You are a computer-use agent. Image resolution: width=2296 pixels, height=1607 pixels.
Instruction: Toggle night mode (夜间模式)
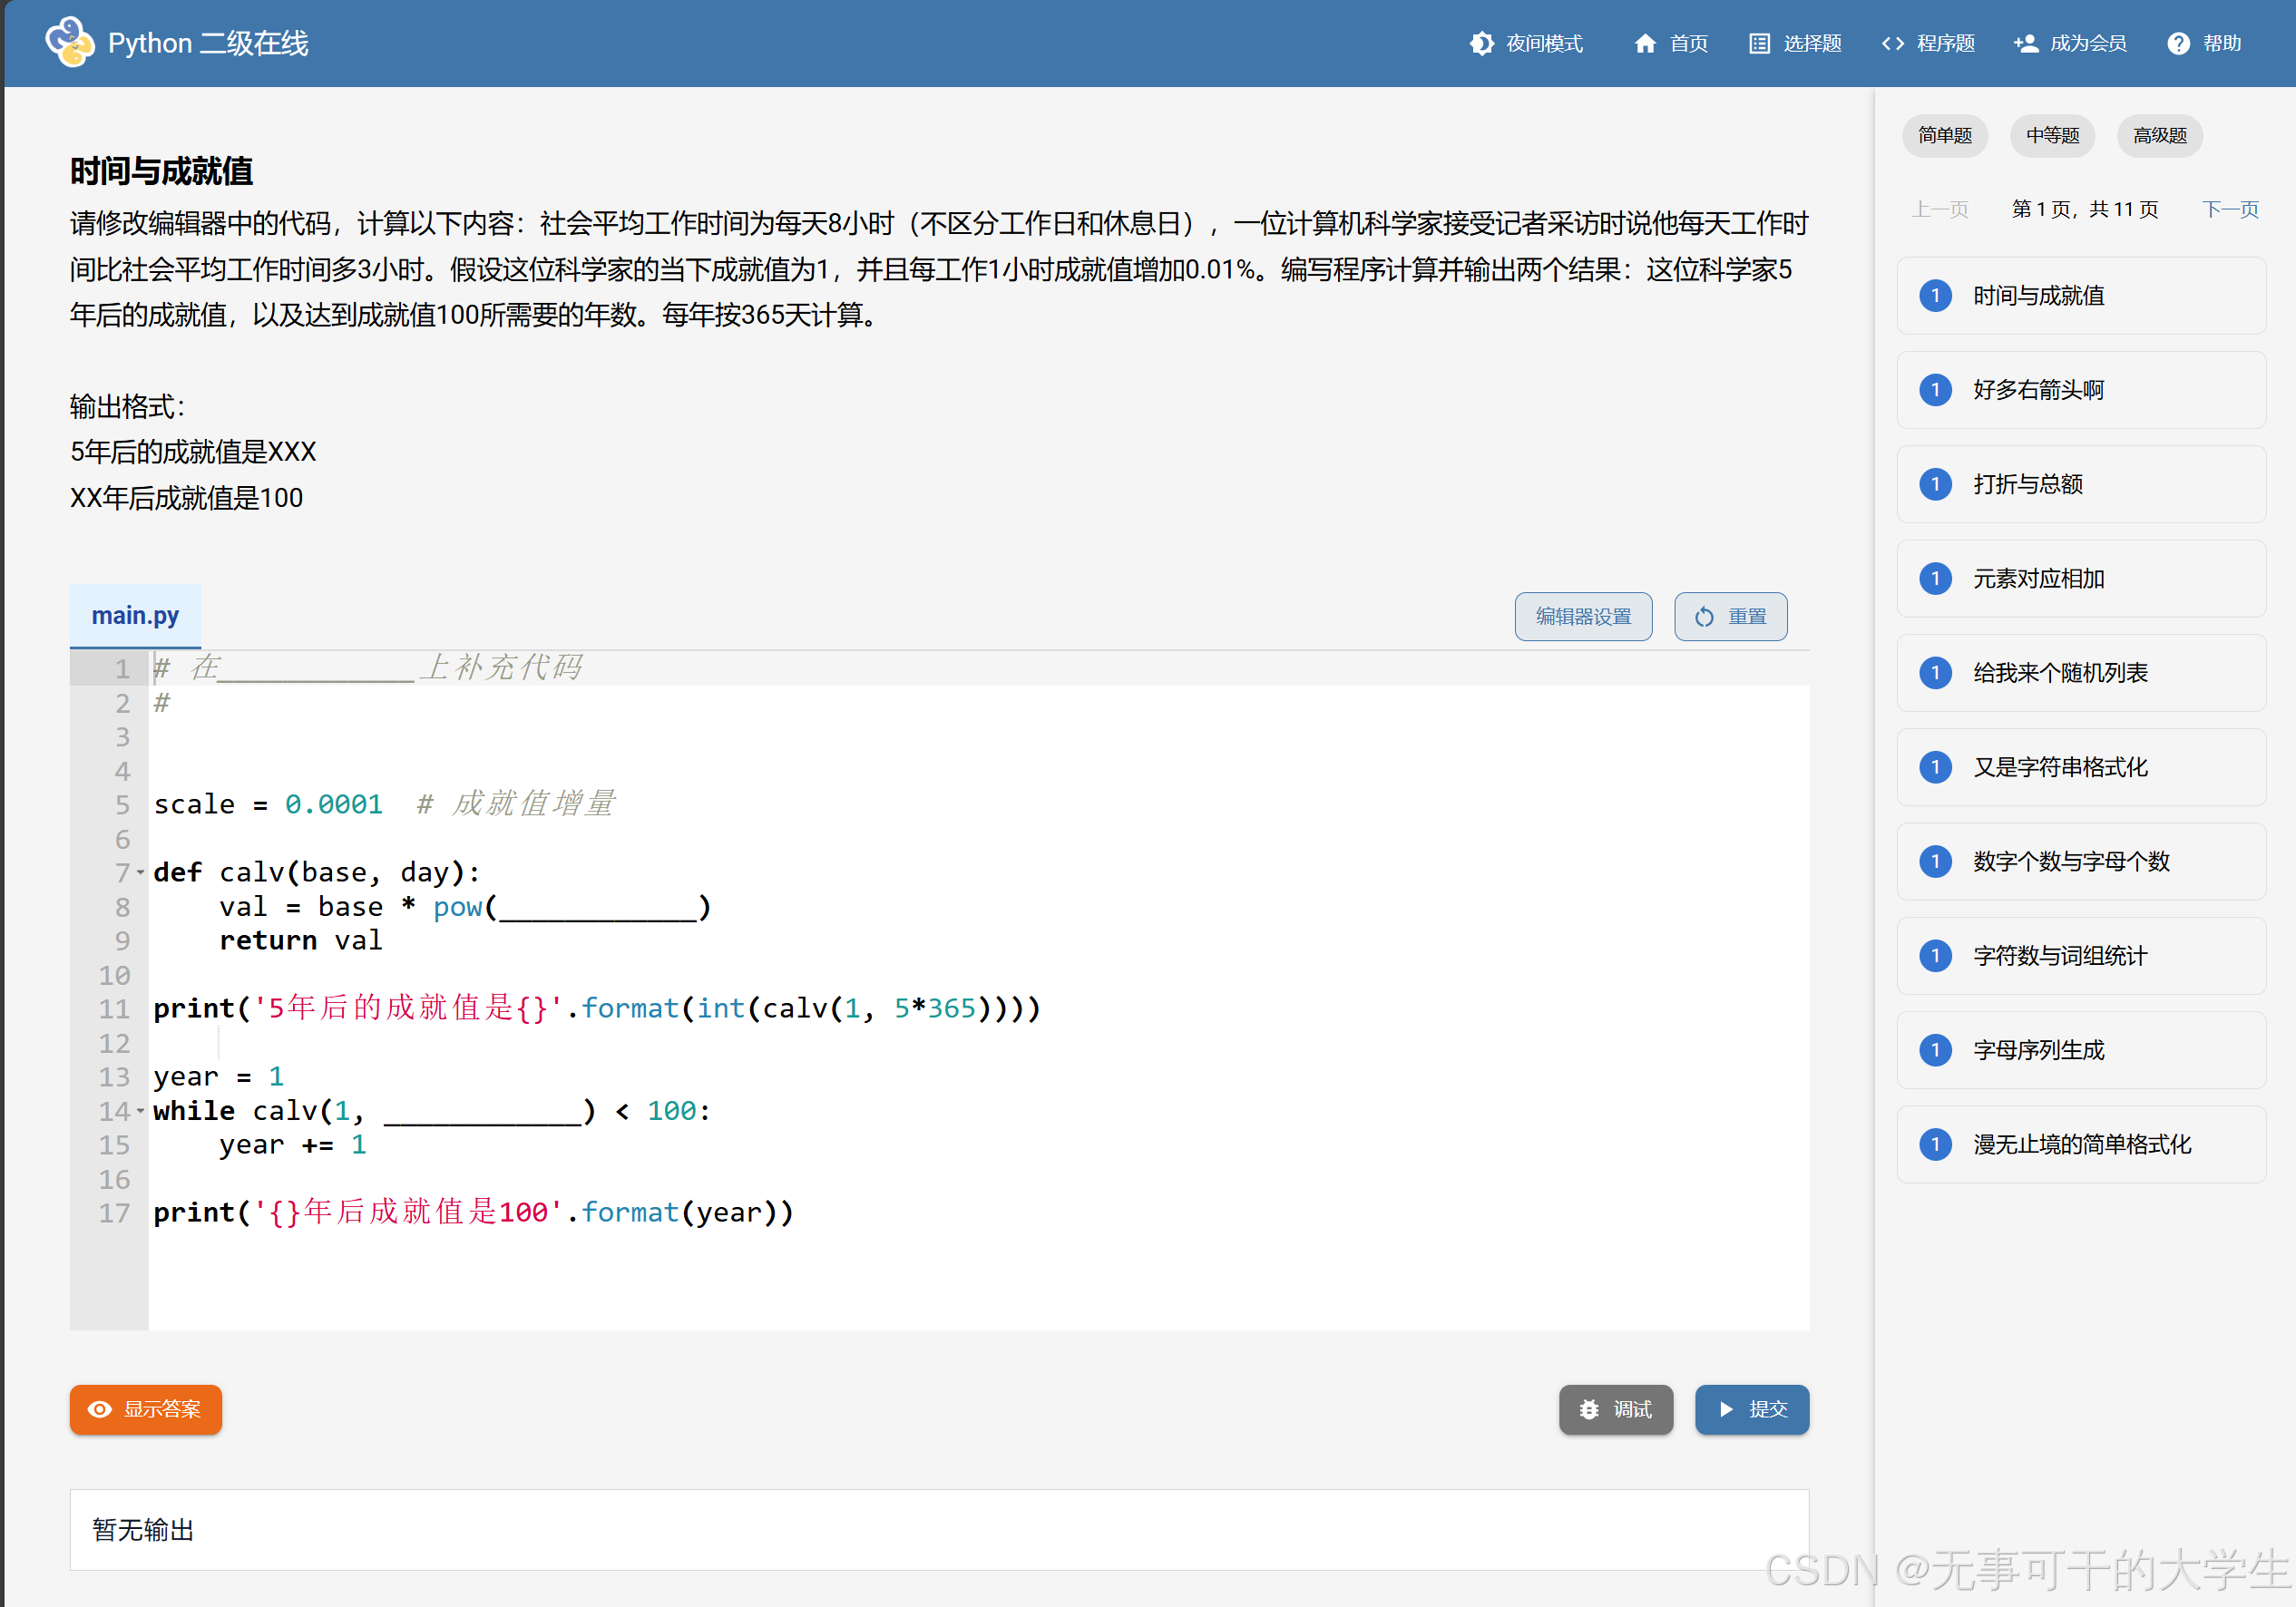click(1482, 43)
